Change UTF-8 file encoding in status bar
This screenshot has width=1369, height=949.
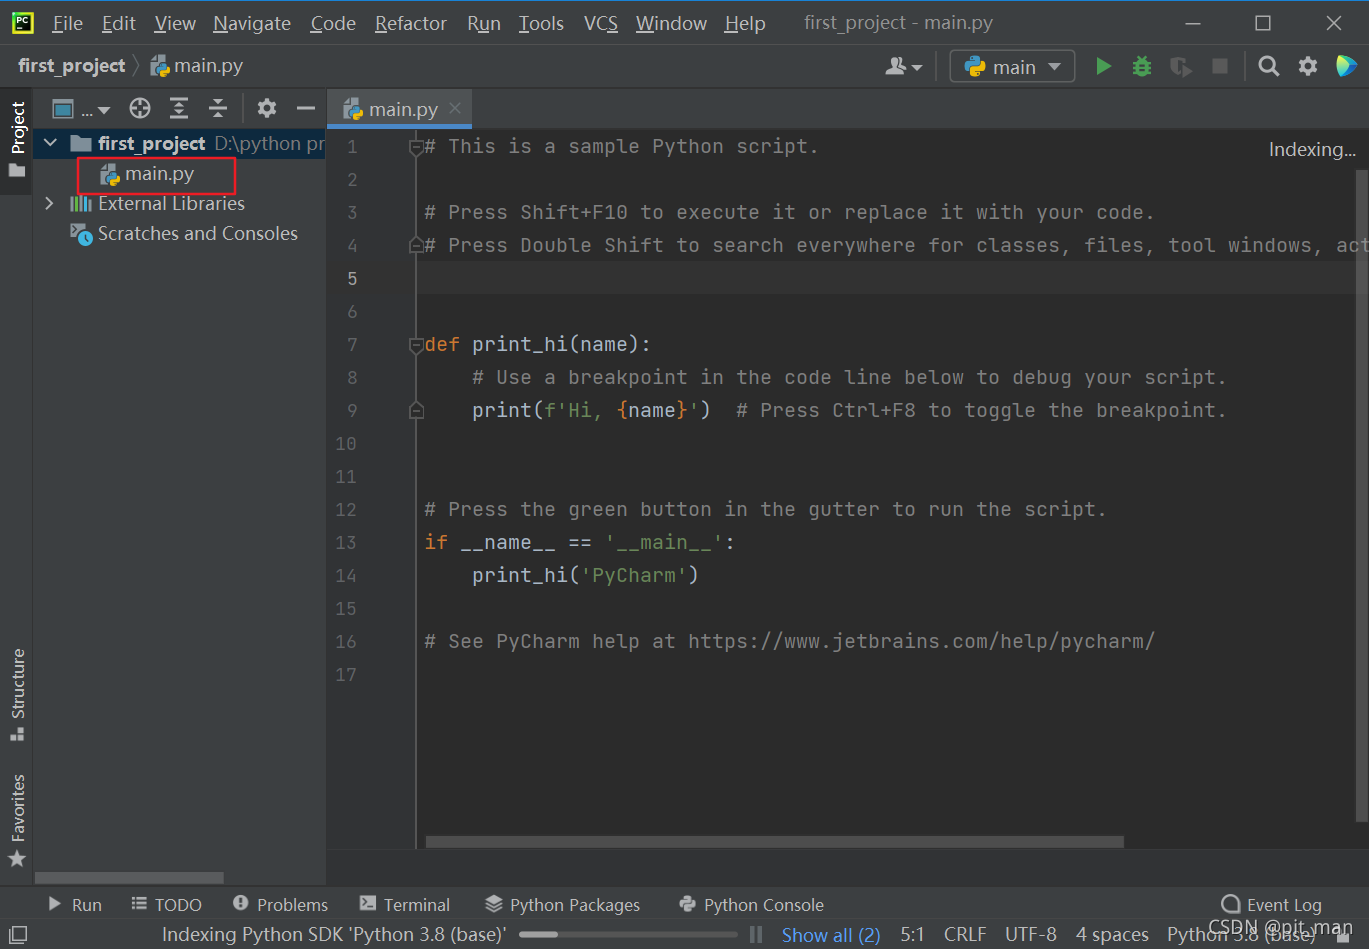[1030, 935]
